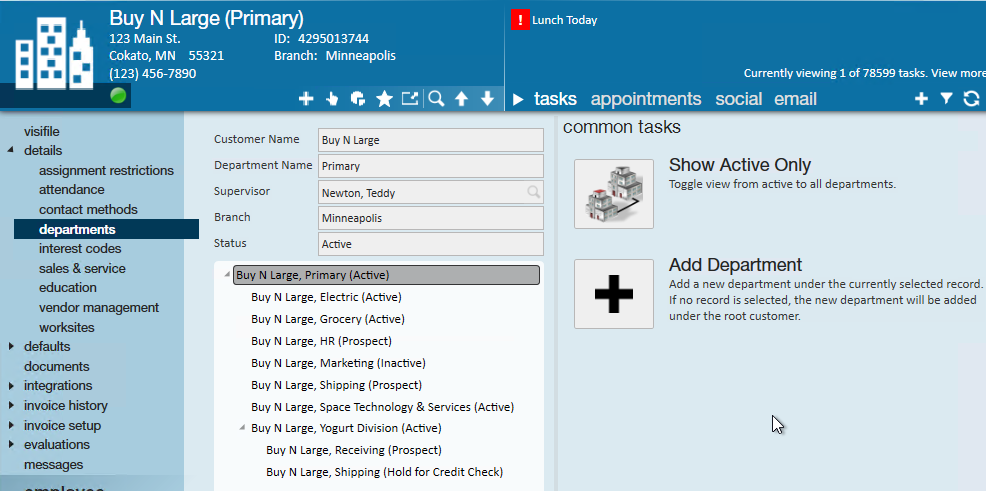Click the filter funnel icon
The width and height of the screenshot is (986, 491).
[946, 99]
